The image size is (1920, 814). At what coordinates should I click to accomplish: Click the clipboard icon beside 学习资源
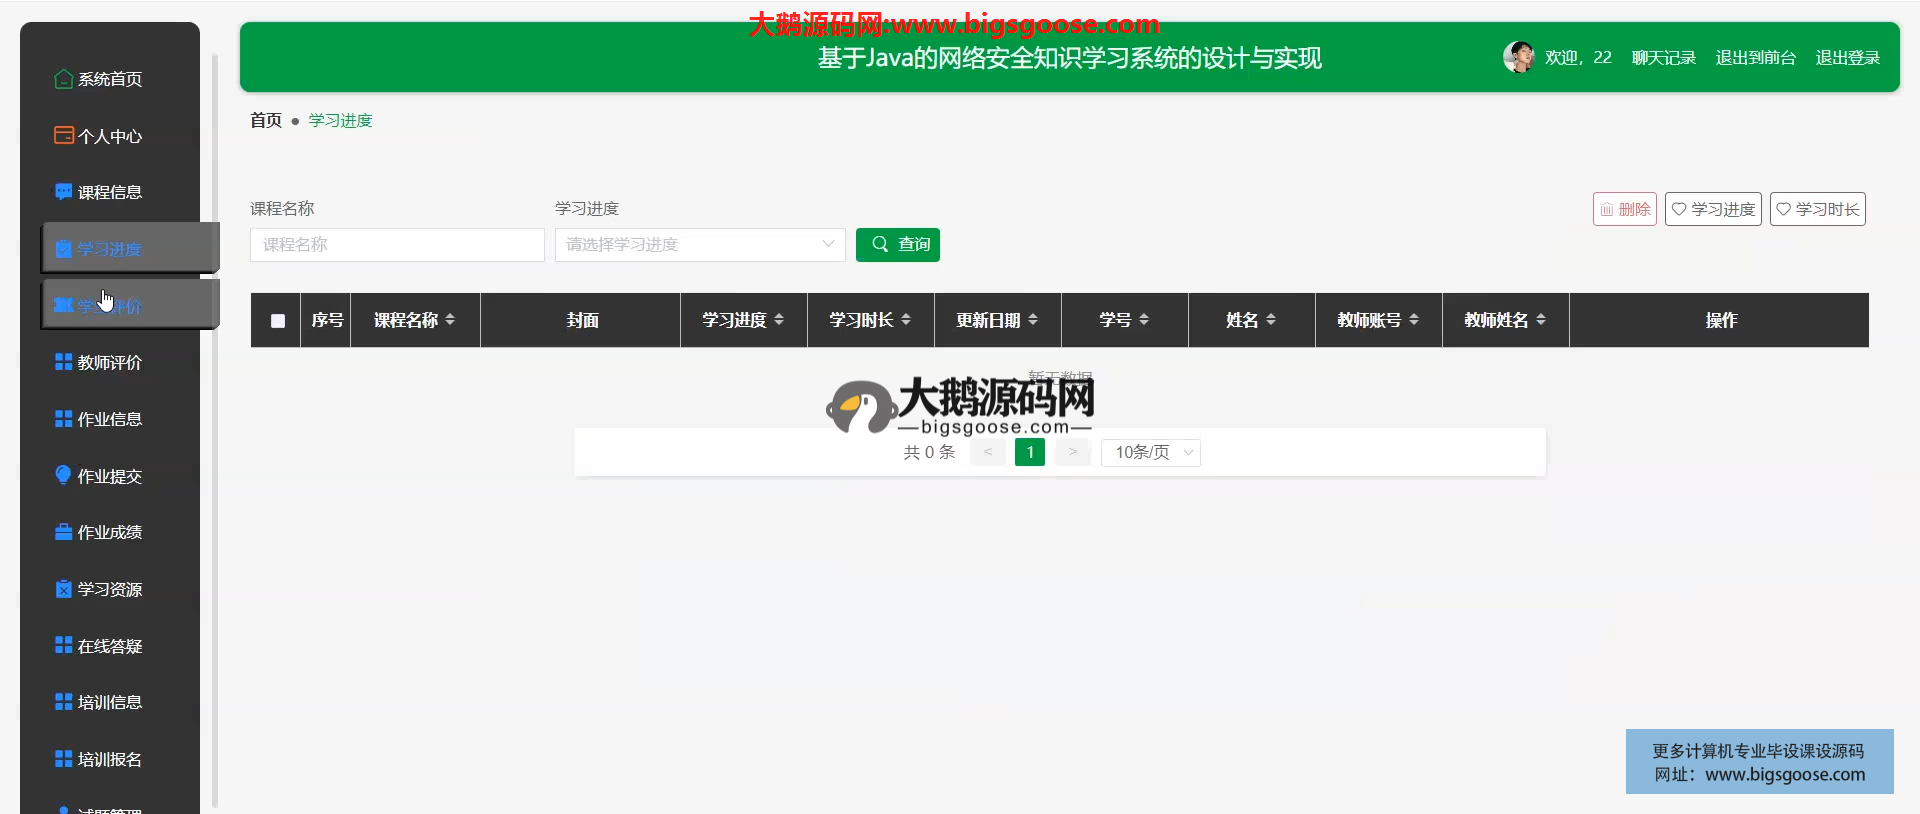63,589
